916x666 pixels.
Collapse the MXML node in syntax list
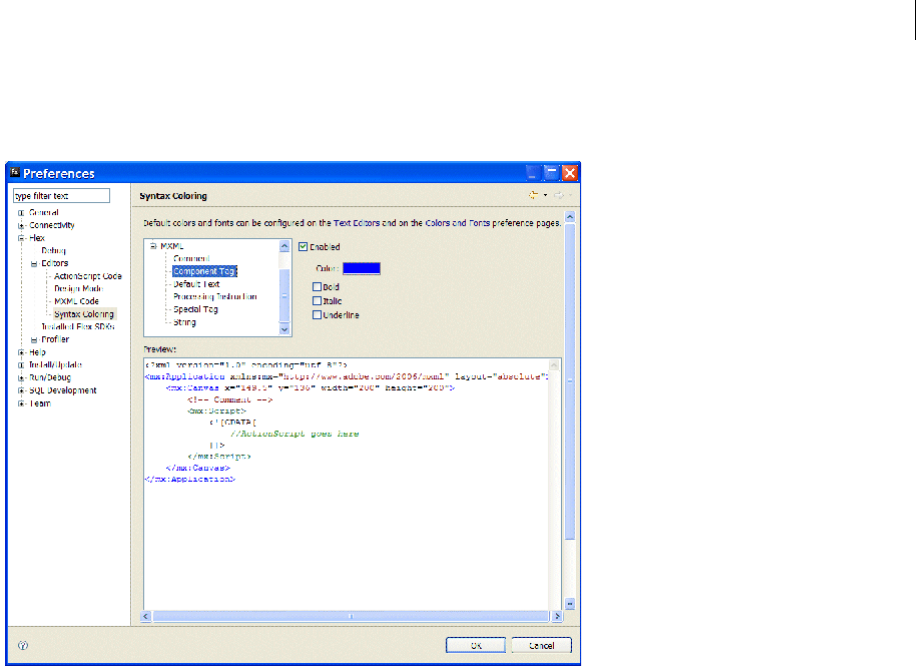click(153, 246)
